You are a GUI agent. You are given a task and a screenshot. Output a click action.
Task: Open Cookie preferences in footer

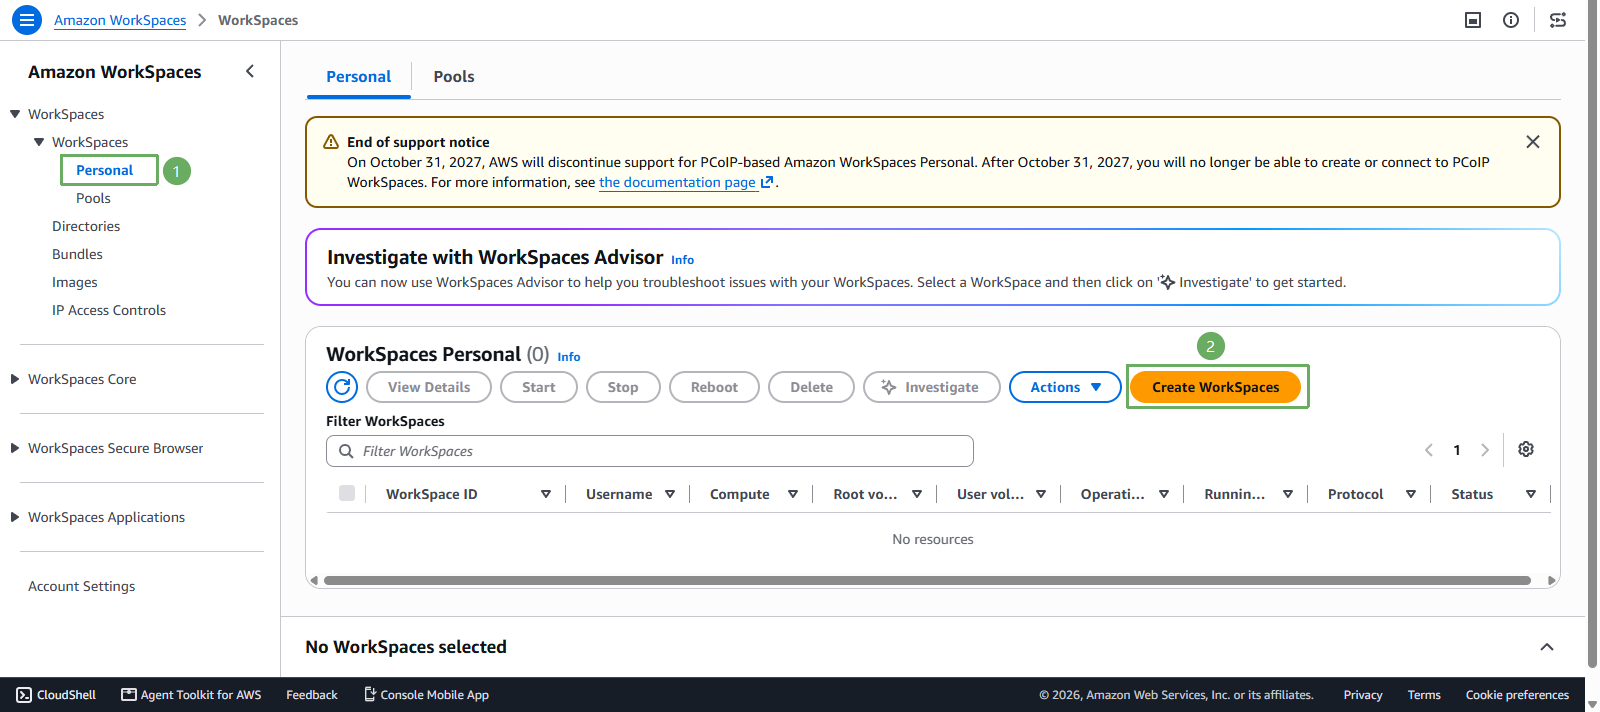click(1517, 695)
